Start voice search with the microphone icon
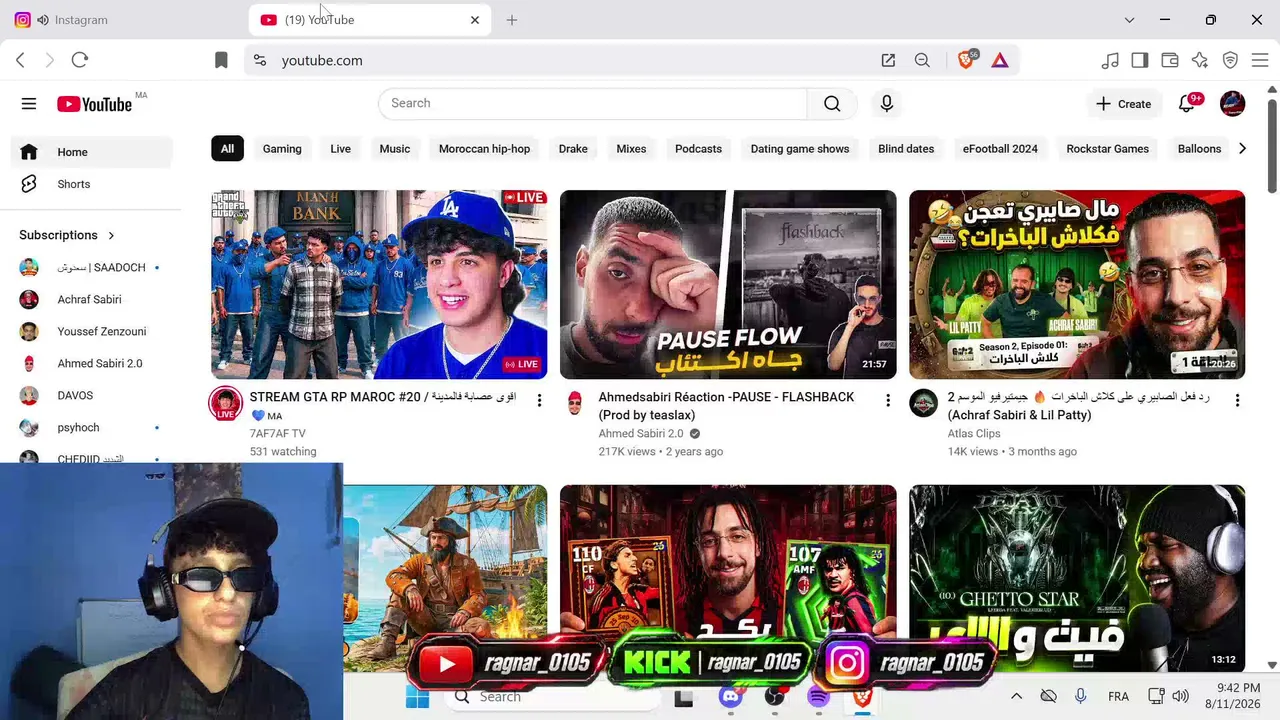The width and height of the screenshot is (1280, 720). 887,104
